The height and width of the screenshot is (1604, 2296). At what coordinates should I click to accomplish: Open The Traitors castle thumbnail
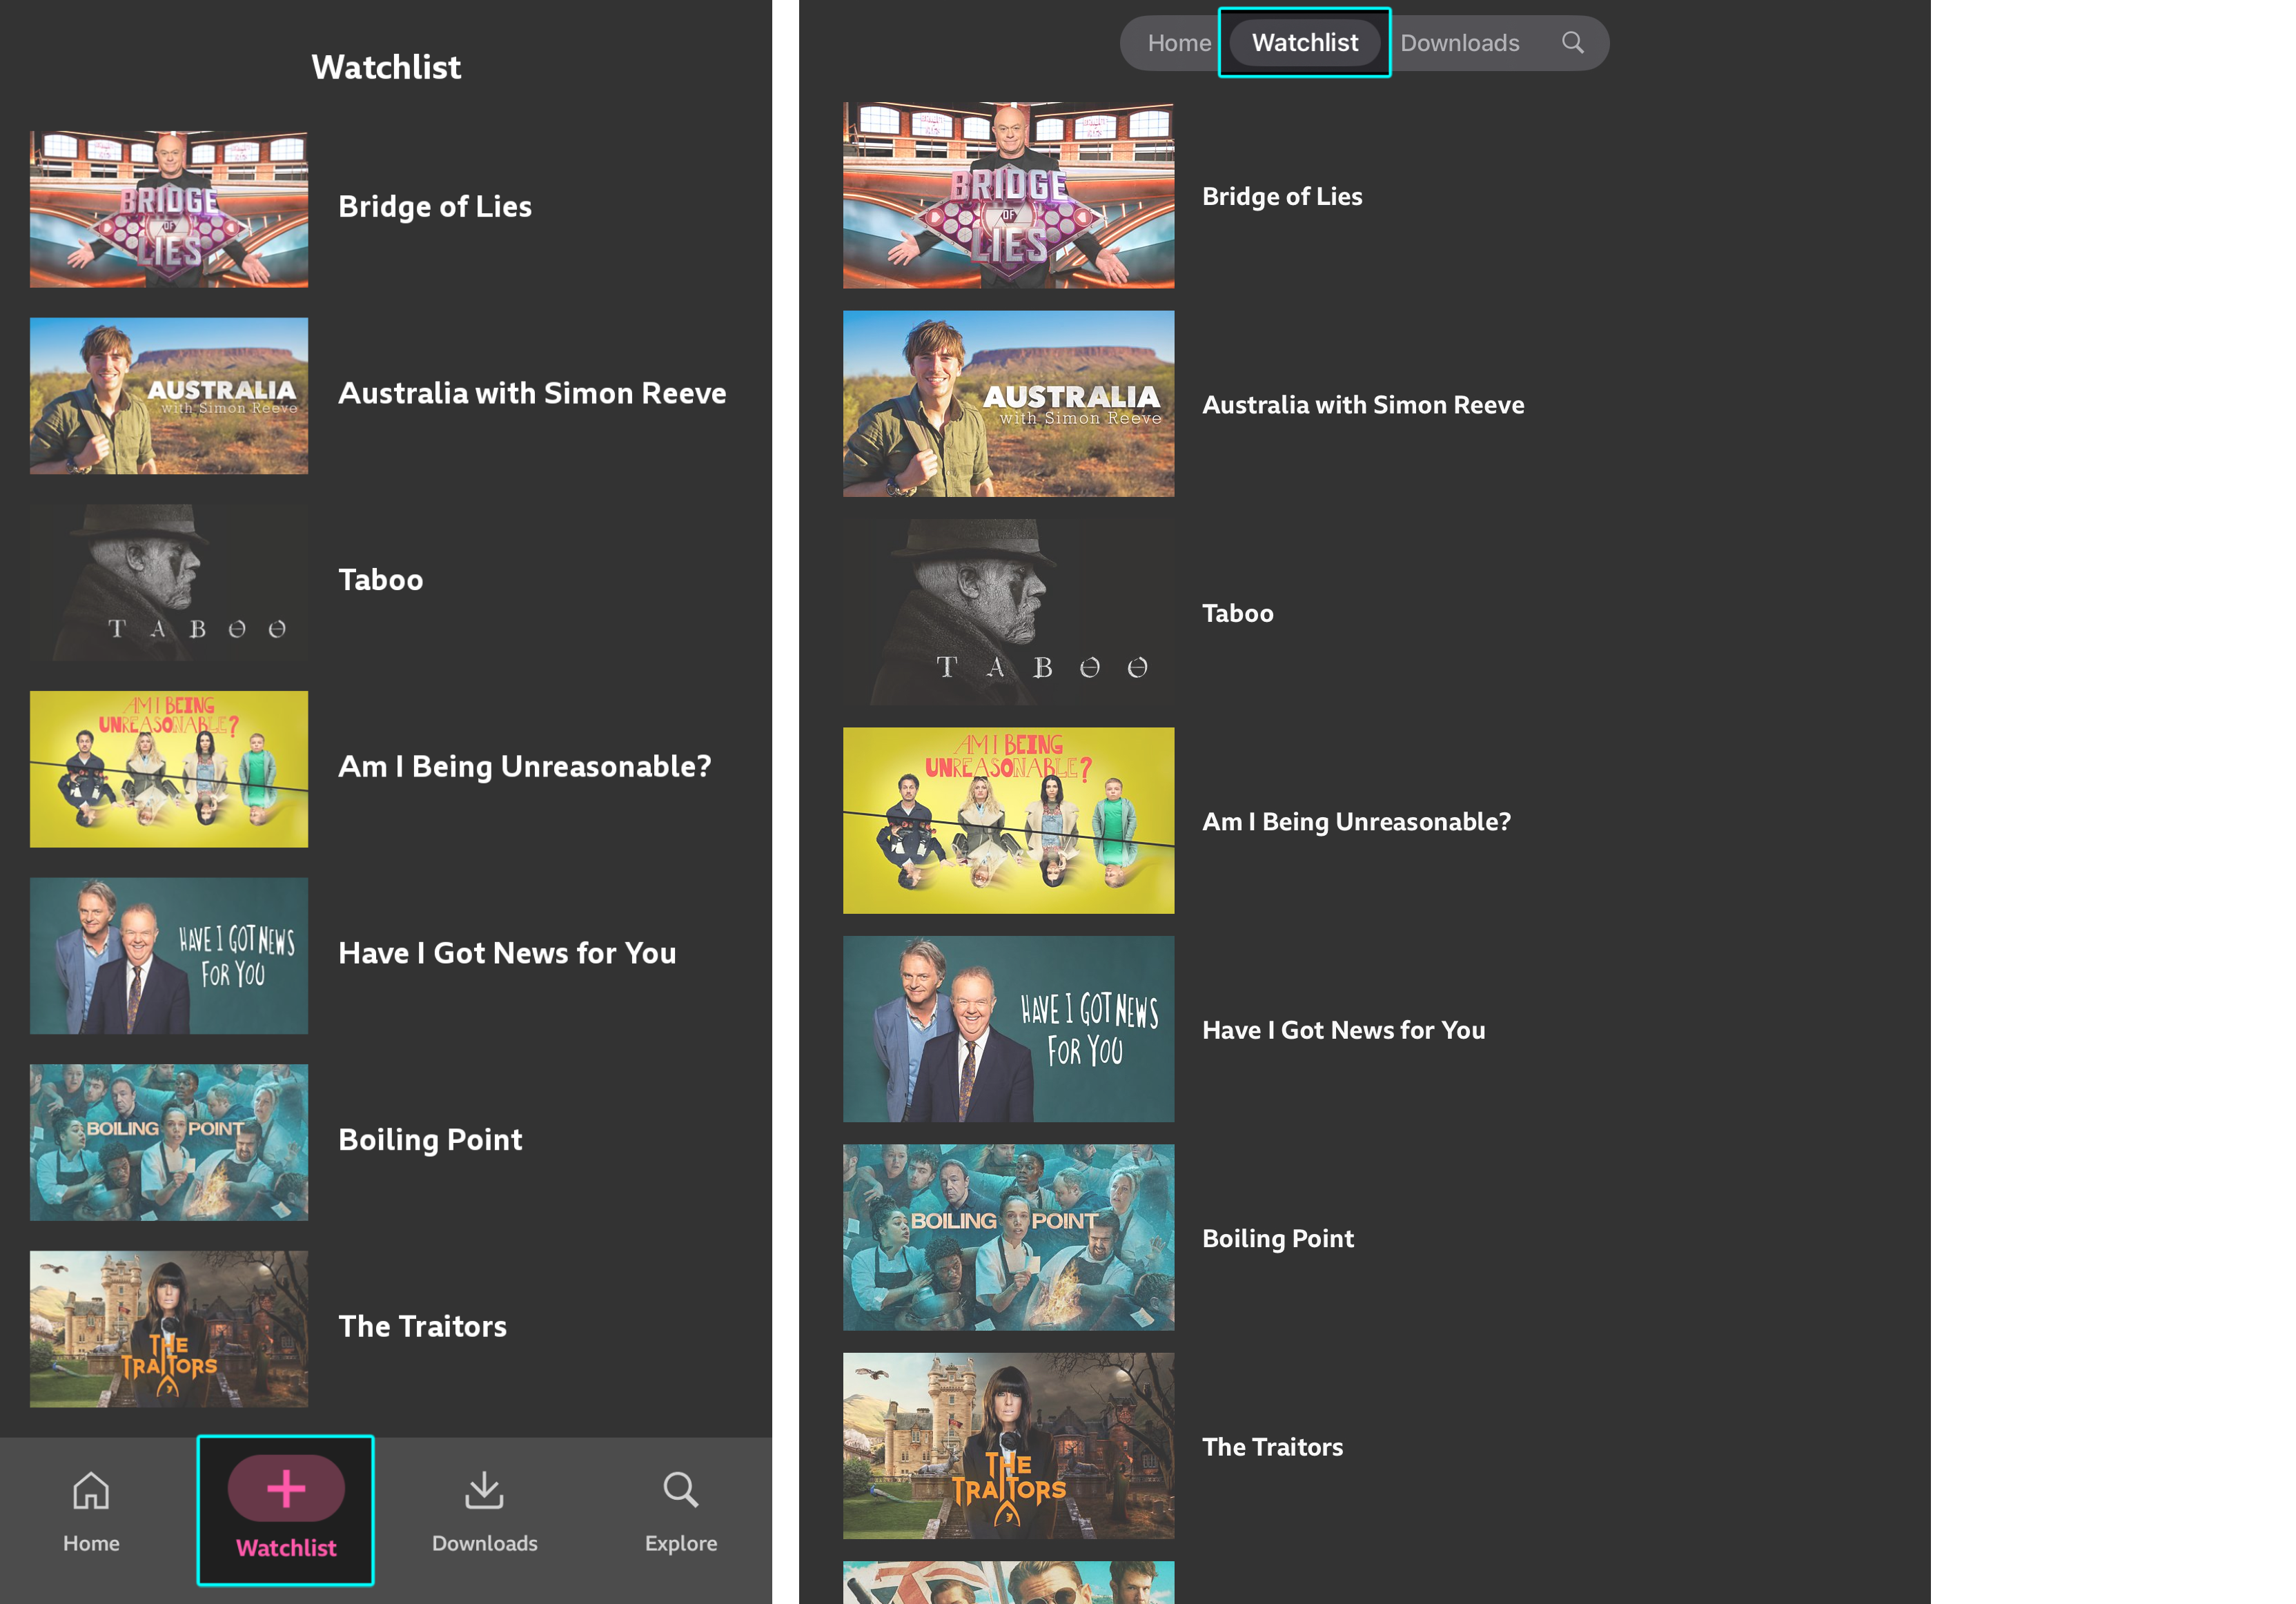click(168, 1328)
